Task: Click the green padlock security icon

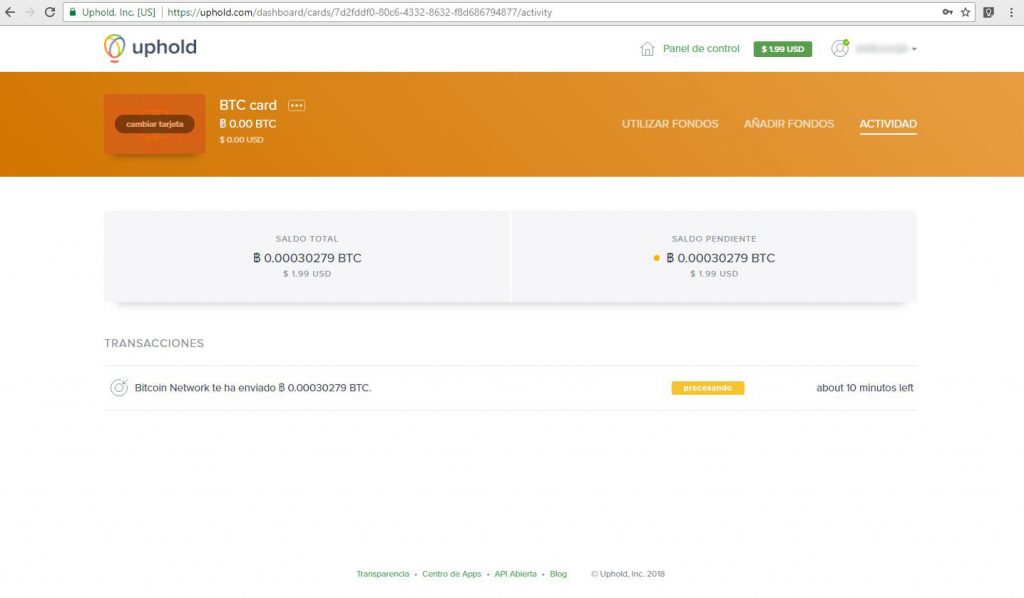Action: 72,12
